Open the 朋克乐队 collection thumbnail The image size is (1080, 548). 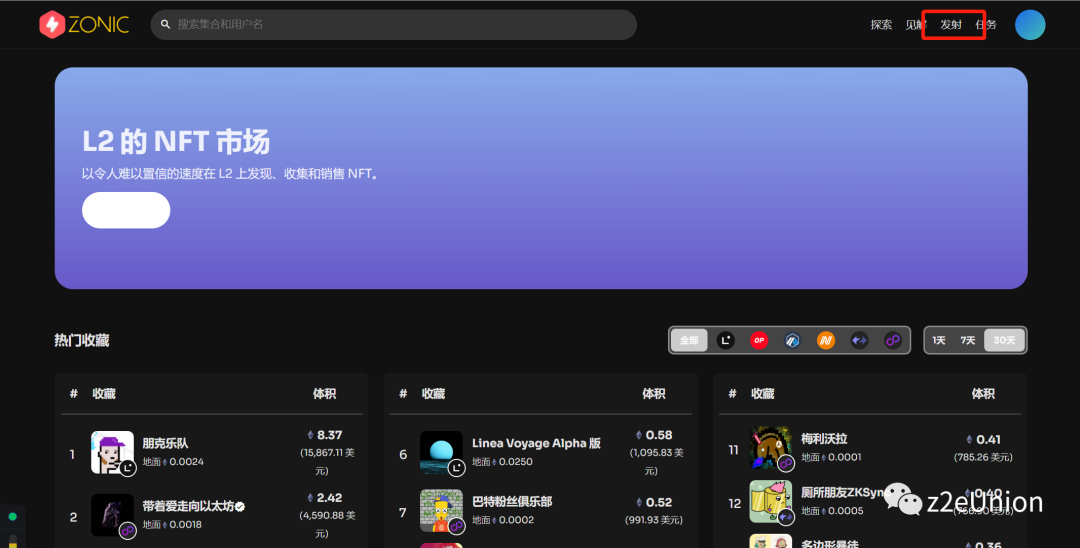pos(112,452)
